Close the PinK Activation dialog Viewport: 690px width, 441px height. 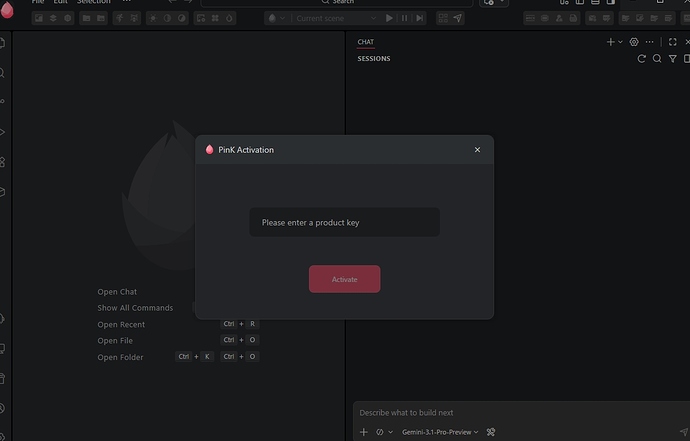click(x=477, y=150)
